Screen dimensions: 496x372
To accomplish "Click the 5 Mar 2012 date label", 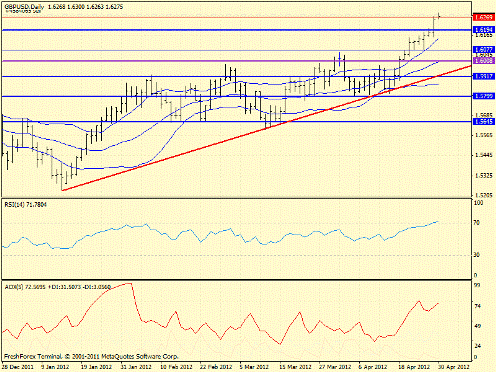I will pyautogui.click(x=254, y=367).
